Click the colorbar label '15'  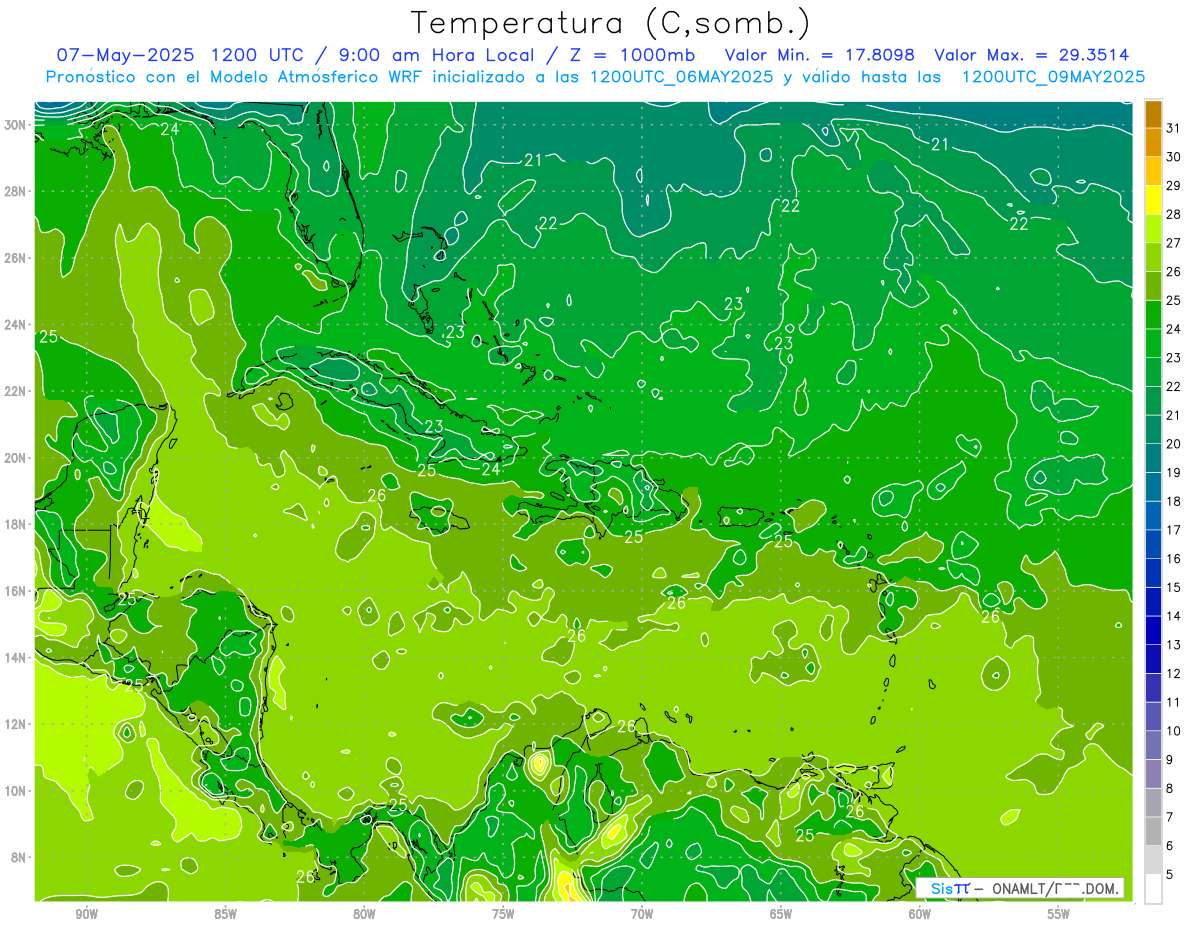(x=1174, y=588)
